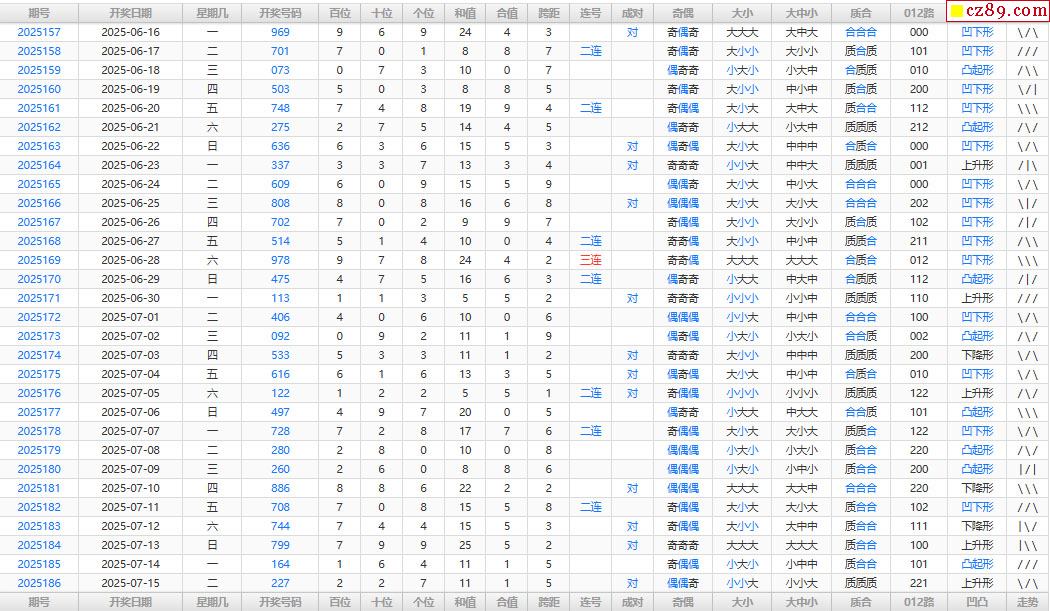Click 对 in row 2025157
Viewport: 1050px width, 611px height.
(632, 32)
